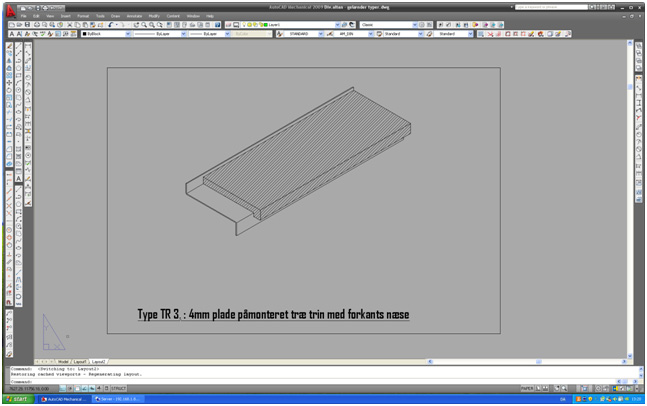The height and width of the screenshot is (406, 647).
Task: Toggle the PAPER space status button
Action: [527, 388]
